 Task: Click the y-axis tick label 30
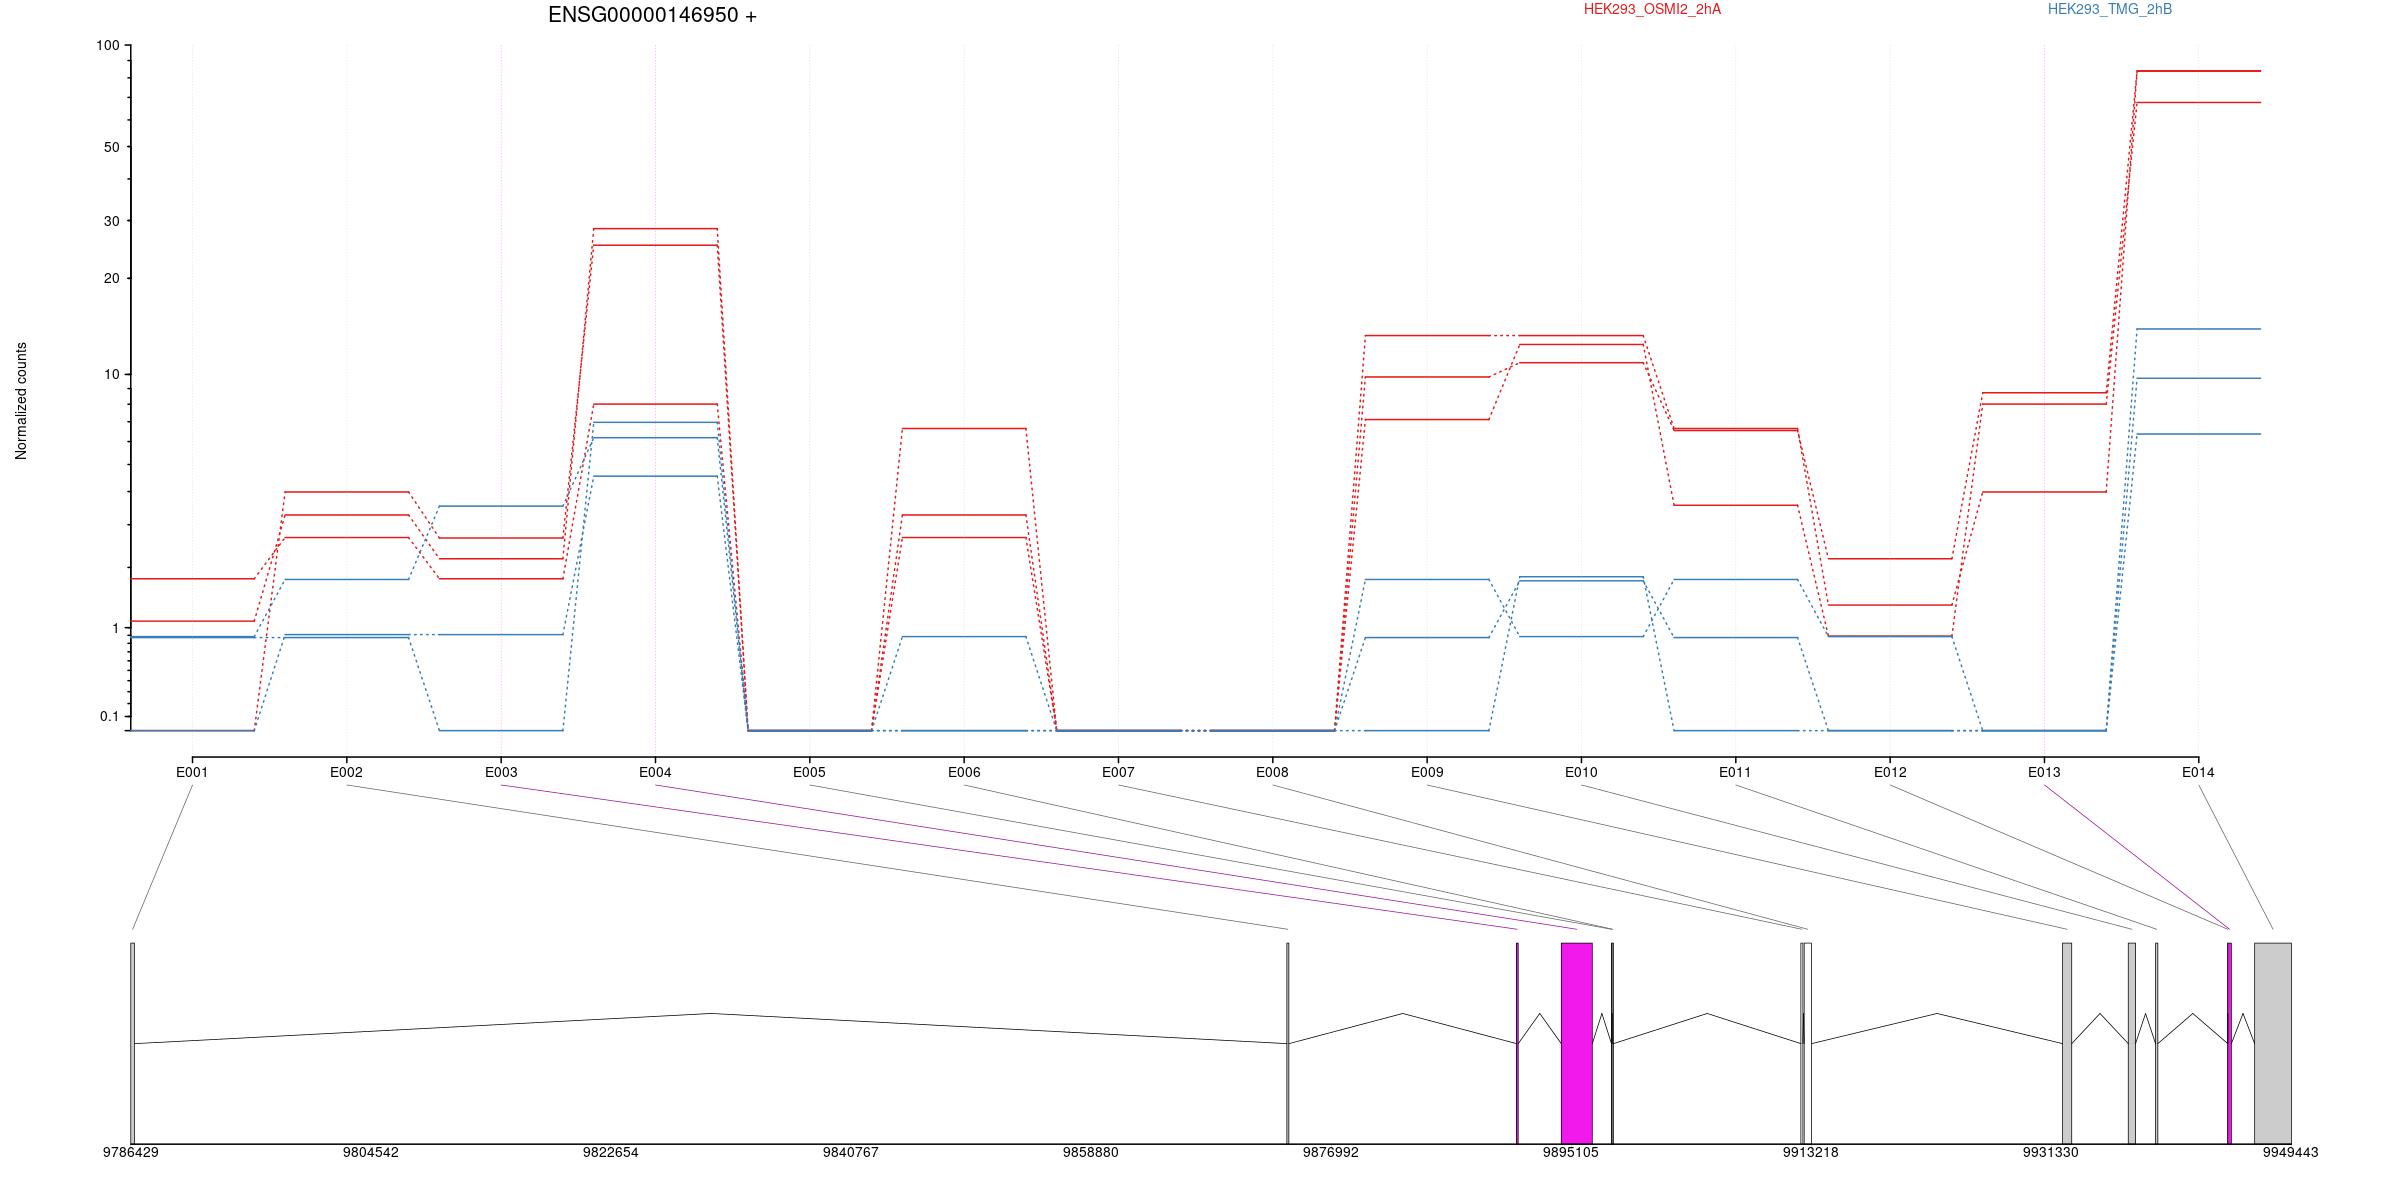[111, 221]
